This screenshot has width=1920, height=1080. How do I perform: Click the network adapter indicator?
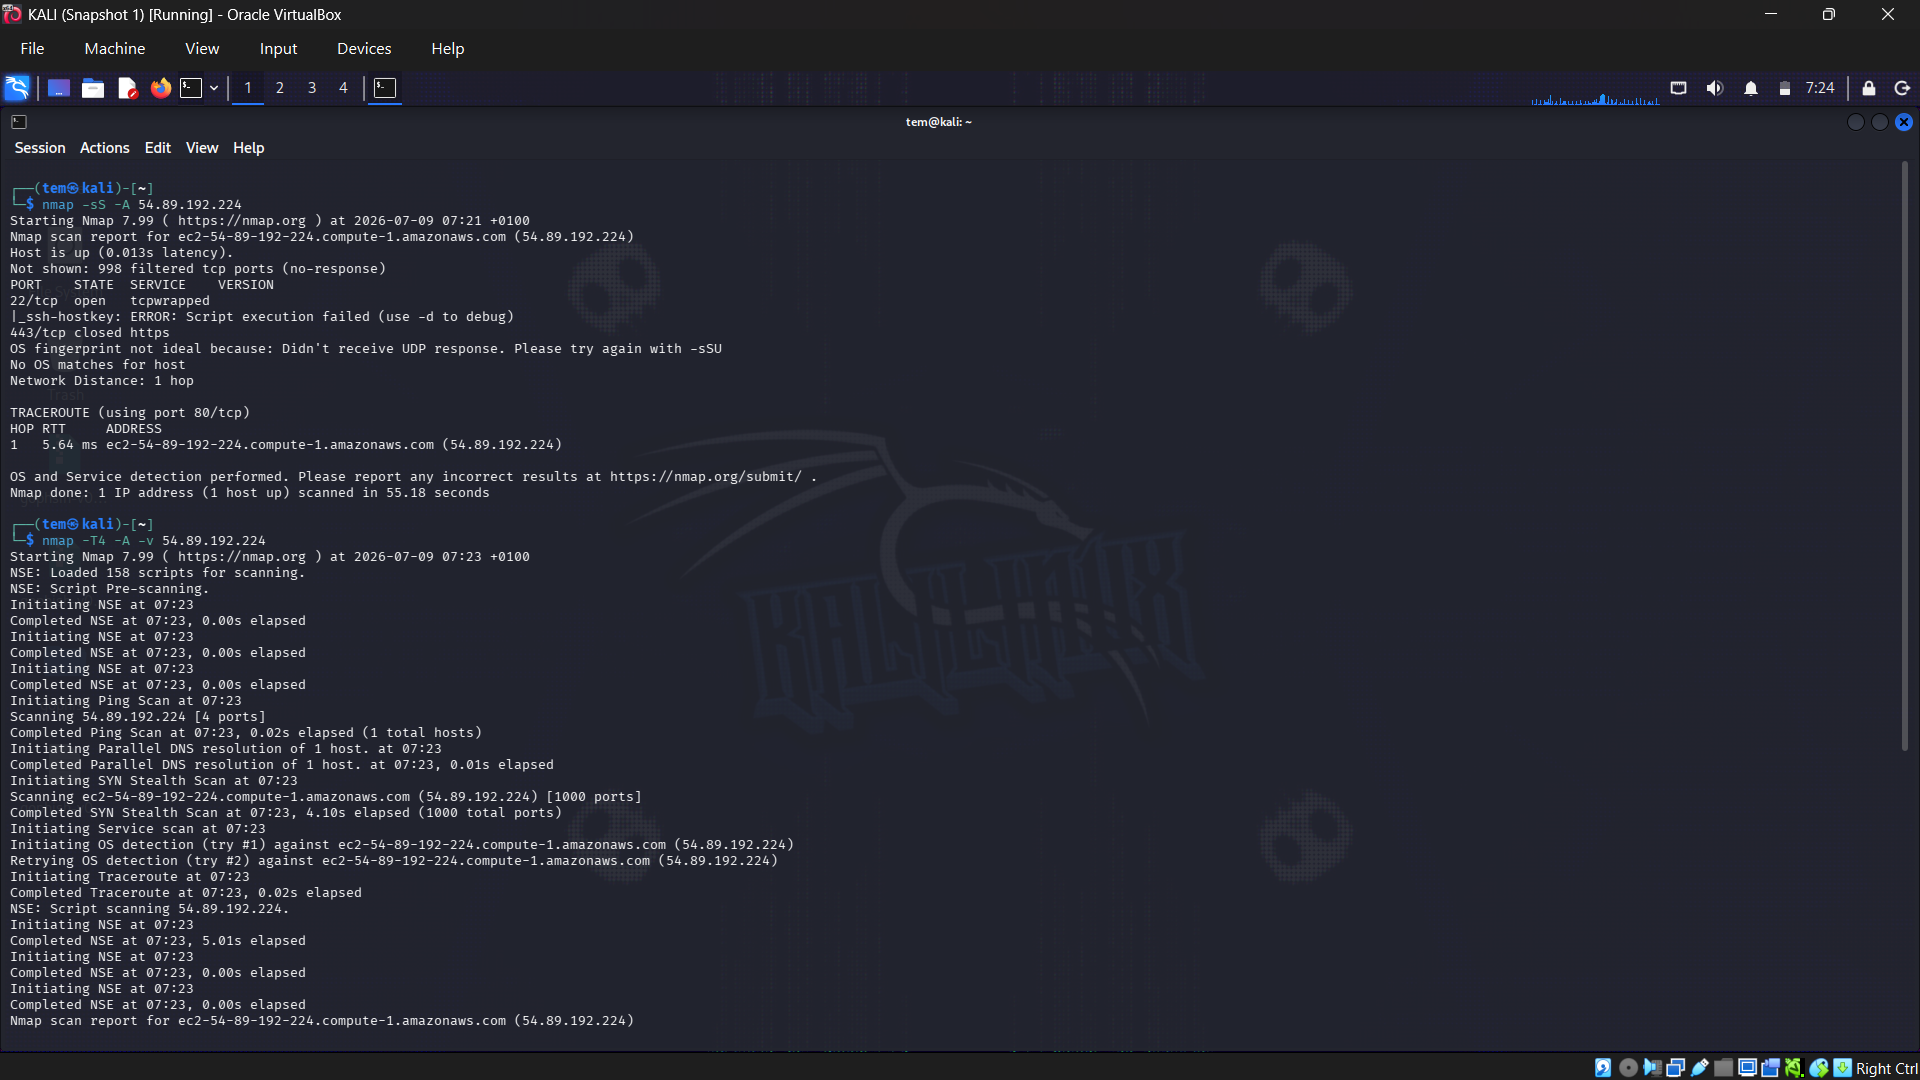click(x=1675, y=1068)
